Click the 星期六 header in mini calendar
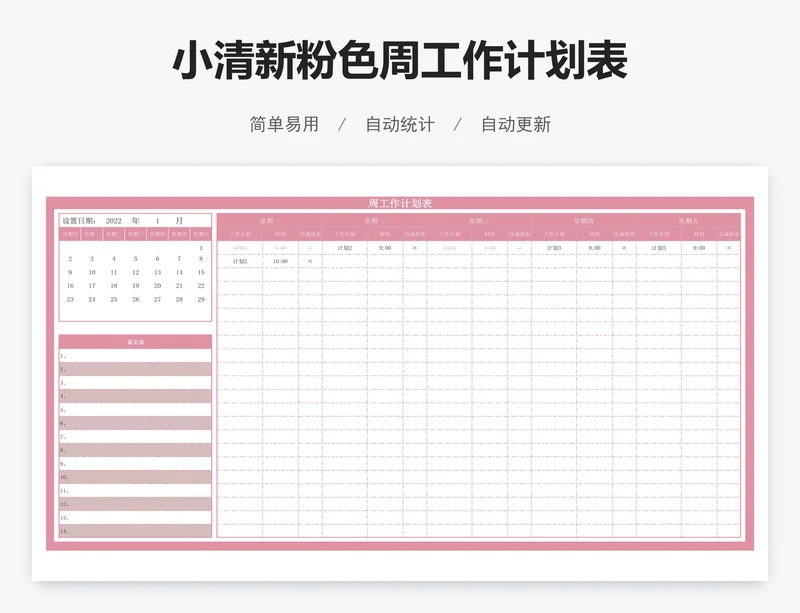The image size is (800, 613). point(201,234)
